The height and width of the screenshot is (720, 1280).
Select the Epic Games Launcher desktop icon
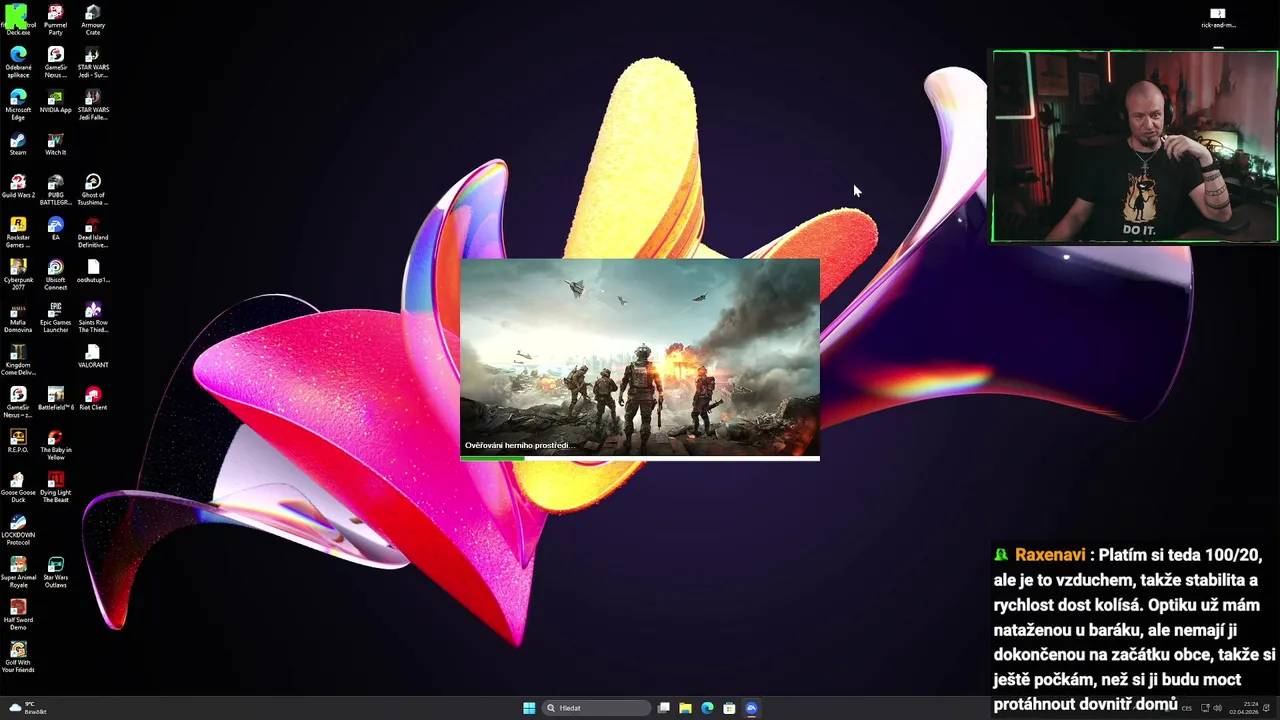coord(55,317)
